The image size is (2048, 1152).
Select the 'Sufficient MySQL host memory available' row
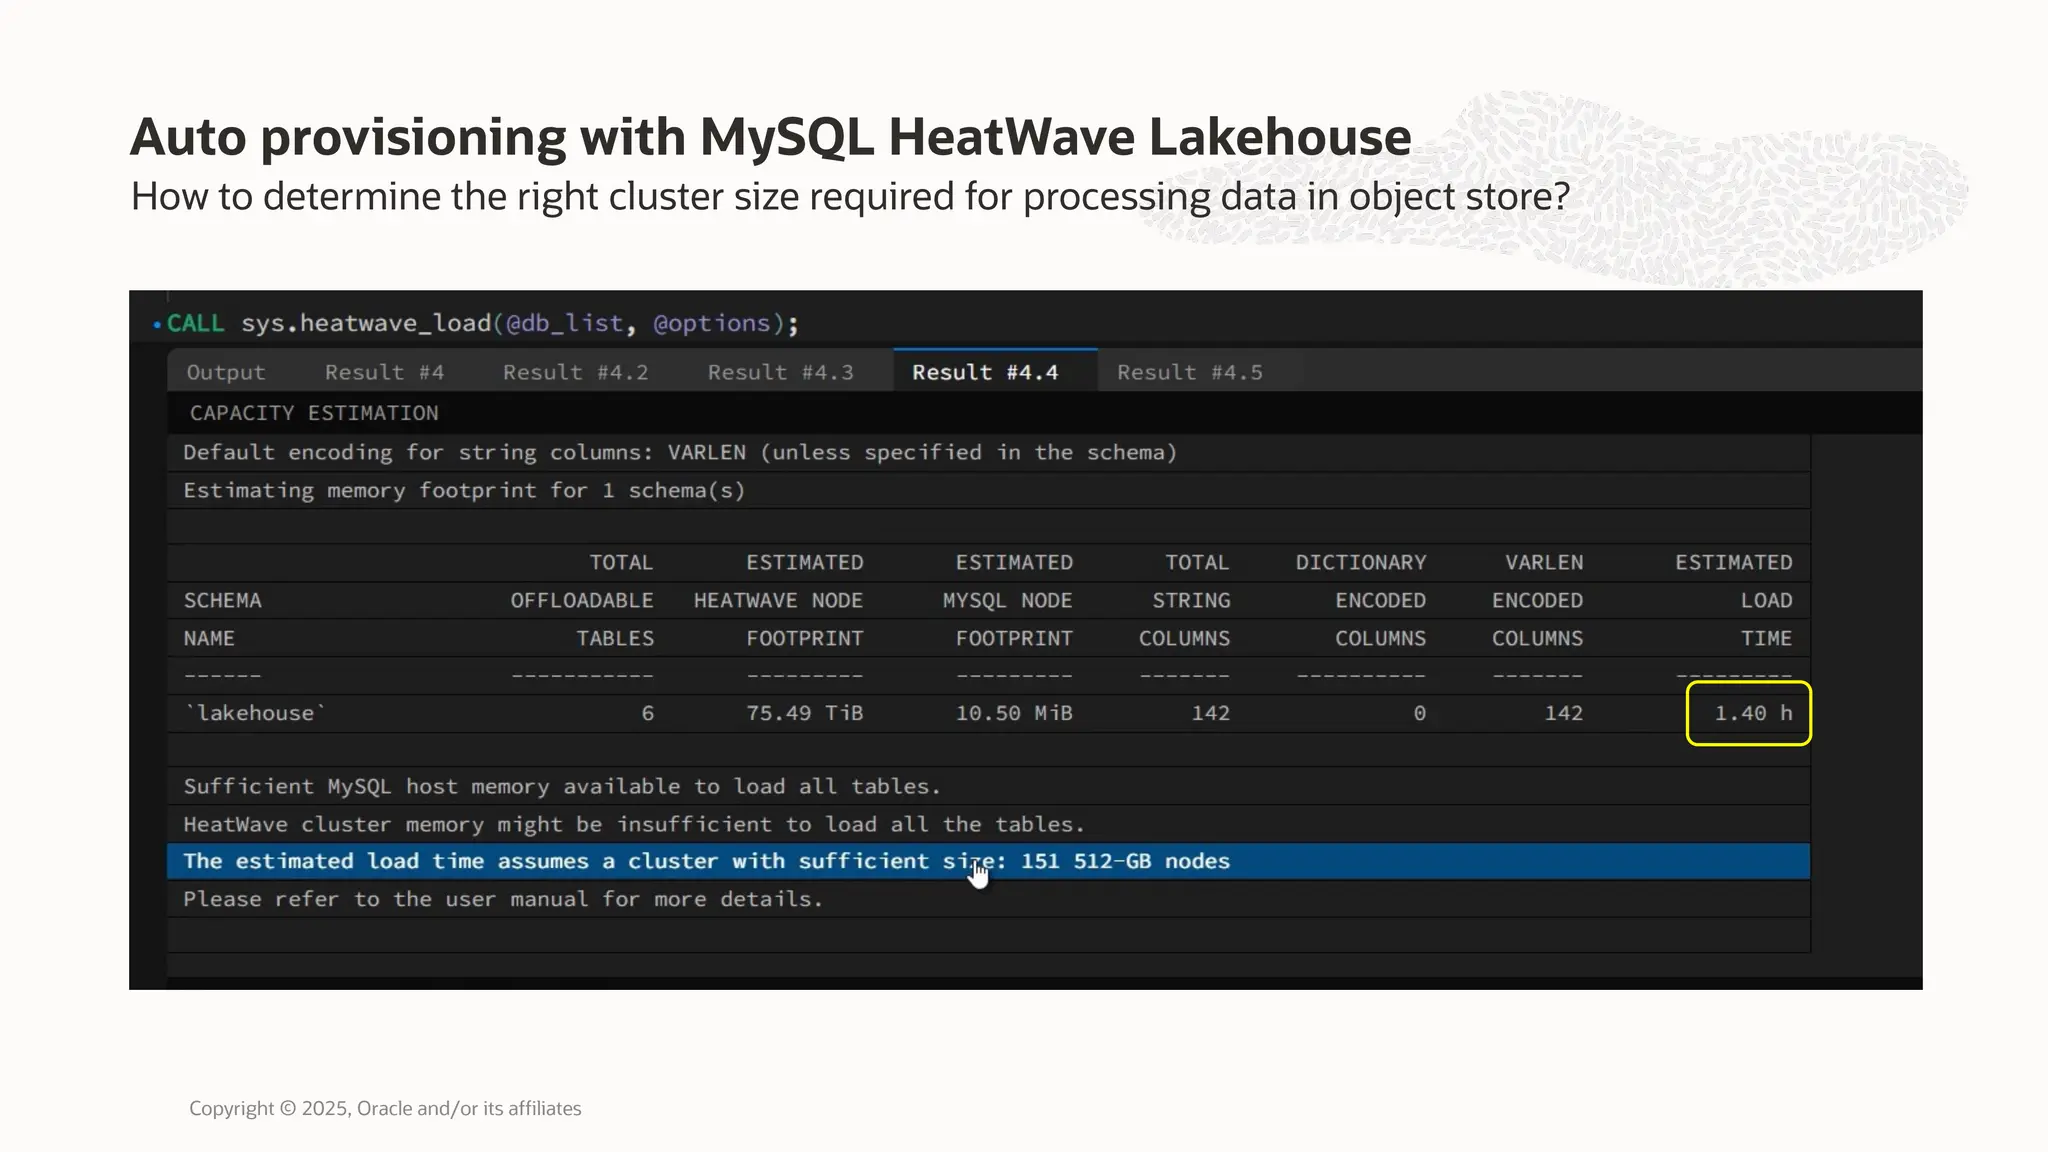tap(988, 786)
